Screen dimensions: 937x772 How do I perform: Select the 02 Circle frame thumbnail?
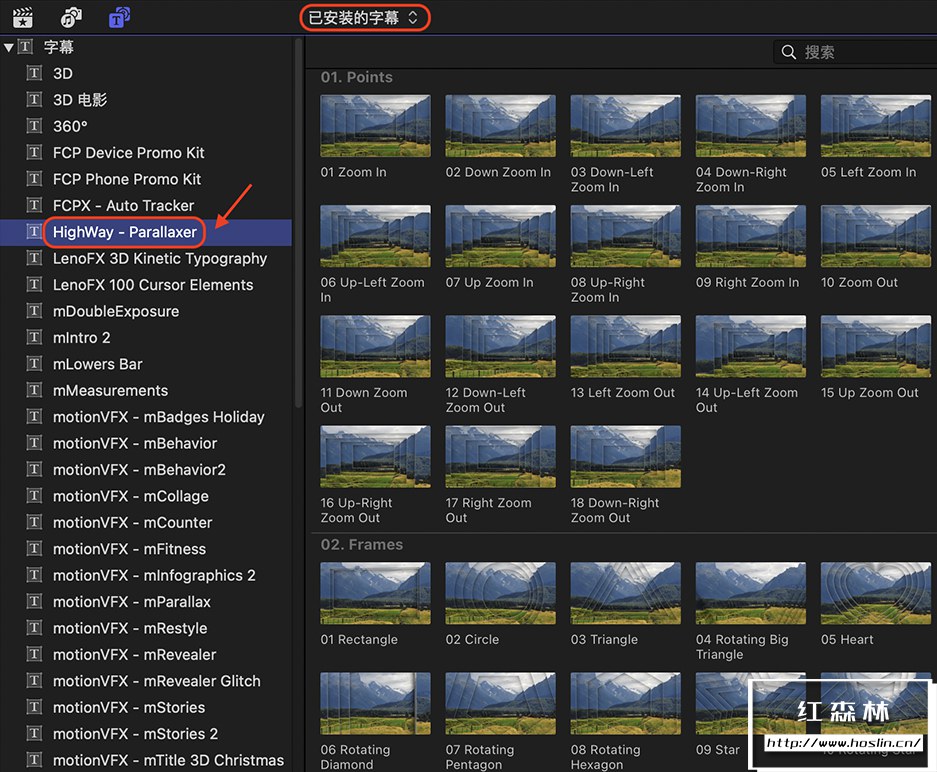coord(500,593)
